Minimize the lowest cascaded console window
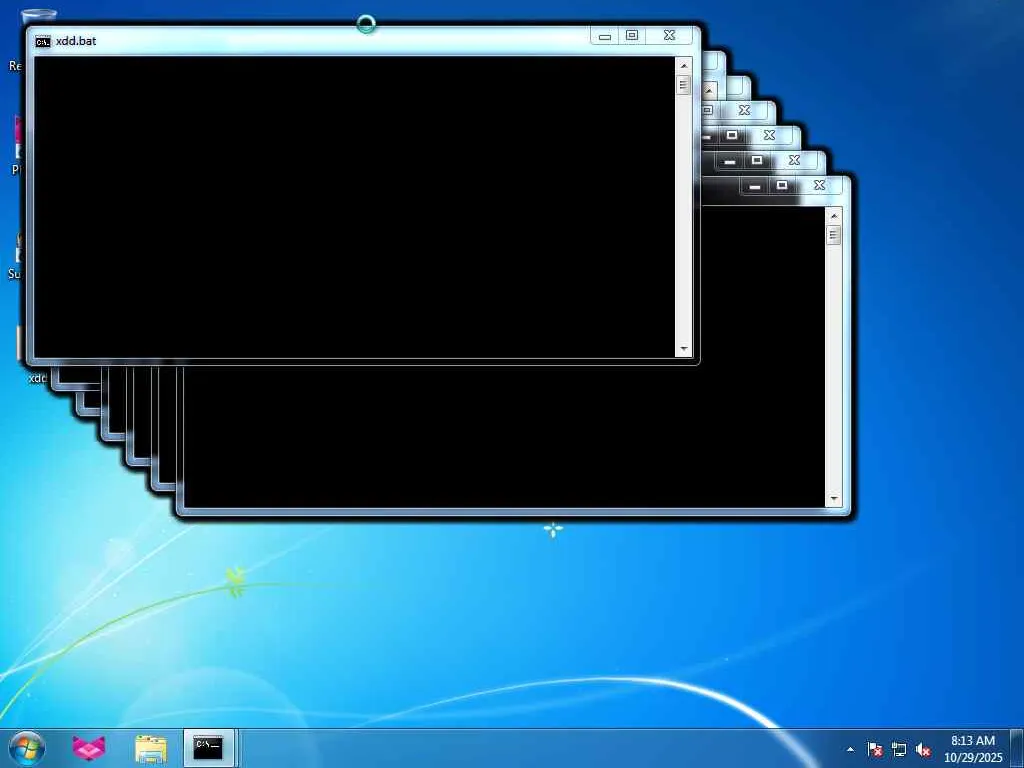This screenshot has height=768, width=1024. [755, 186]
